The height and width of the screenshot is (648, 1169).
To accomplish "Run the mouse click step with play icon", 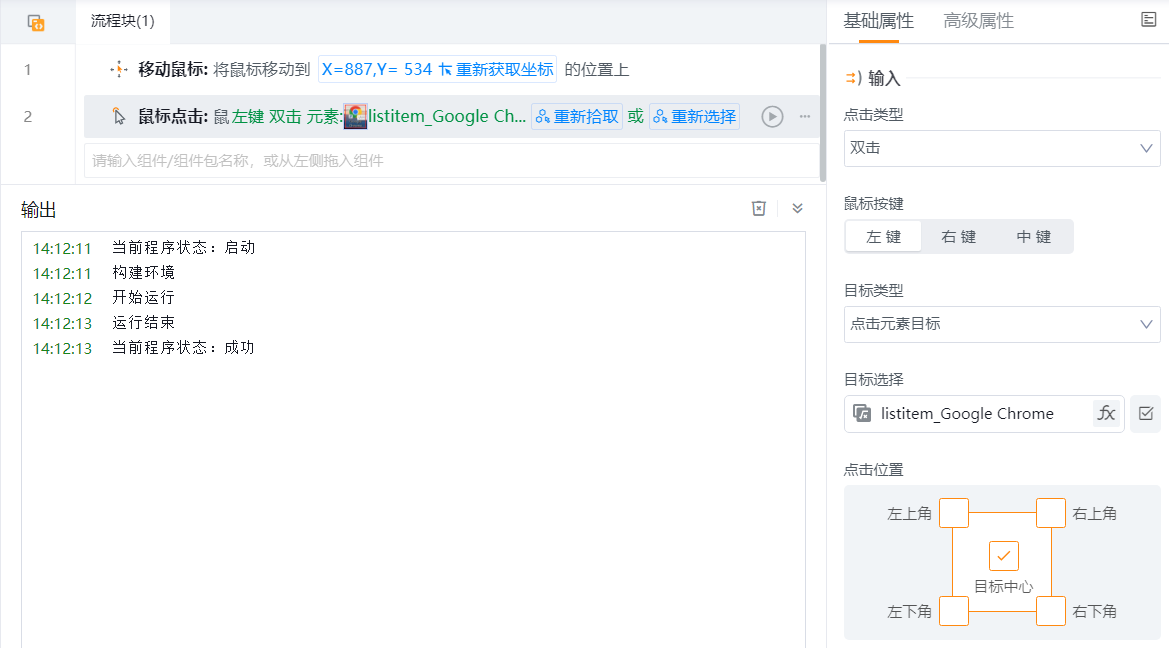I will point(772,117).
